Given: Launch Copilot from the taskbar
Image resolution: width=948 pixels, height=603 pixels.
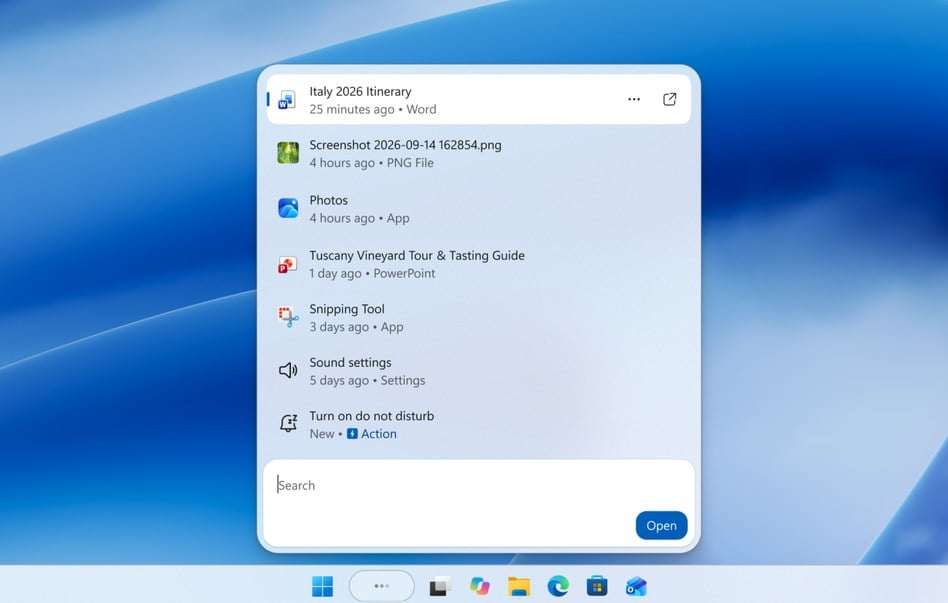Looking at the screenshot, I should 479,586.
